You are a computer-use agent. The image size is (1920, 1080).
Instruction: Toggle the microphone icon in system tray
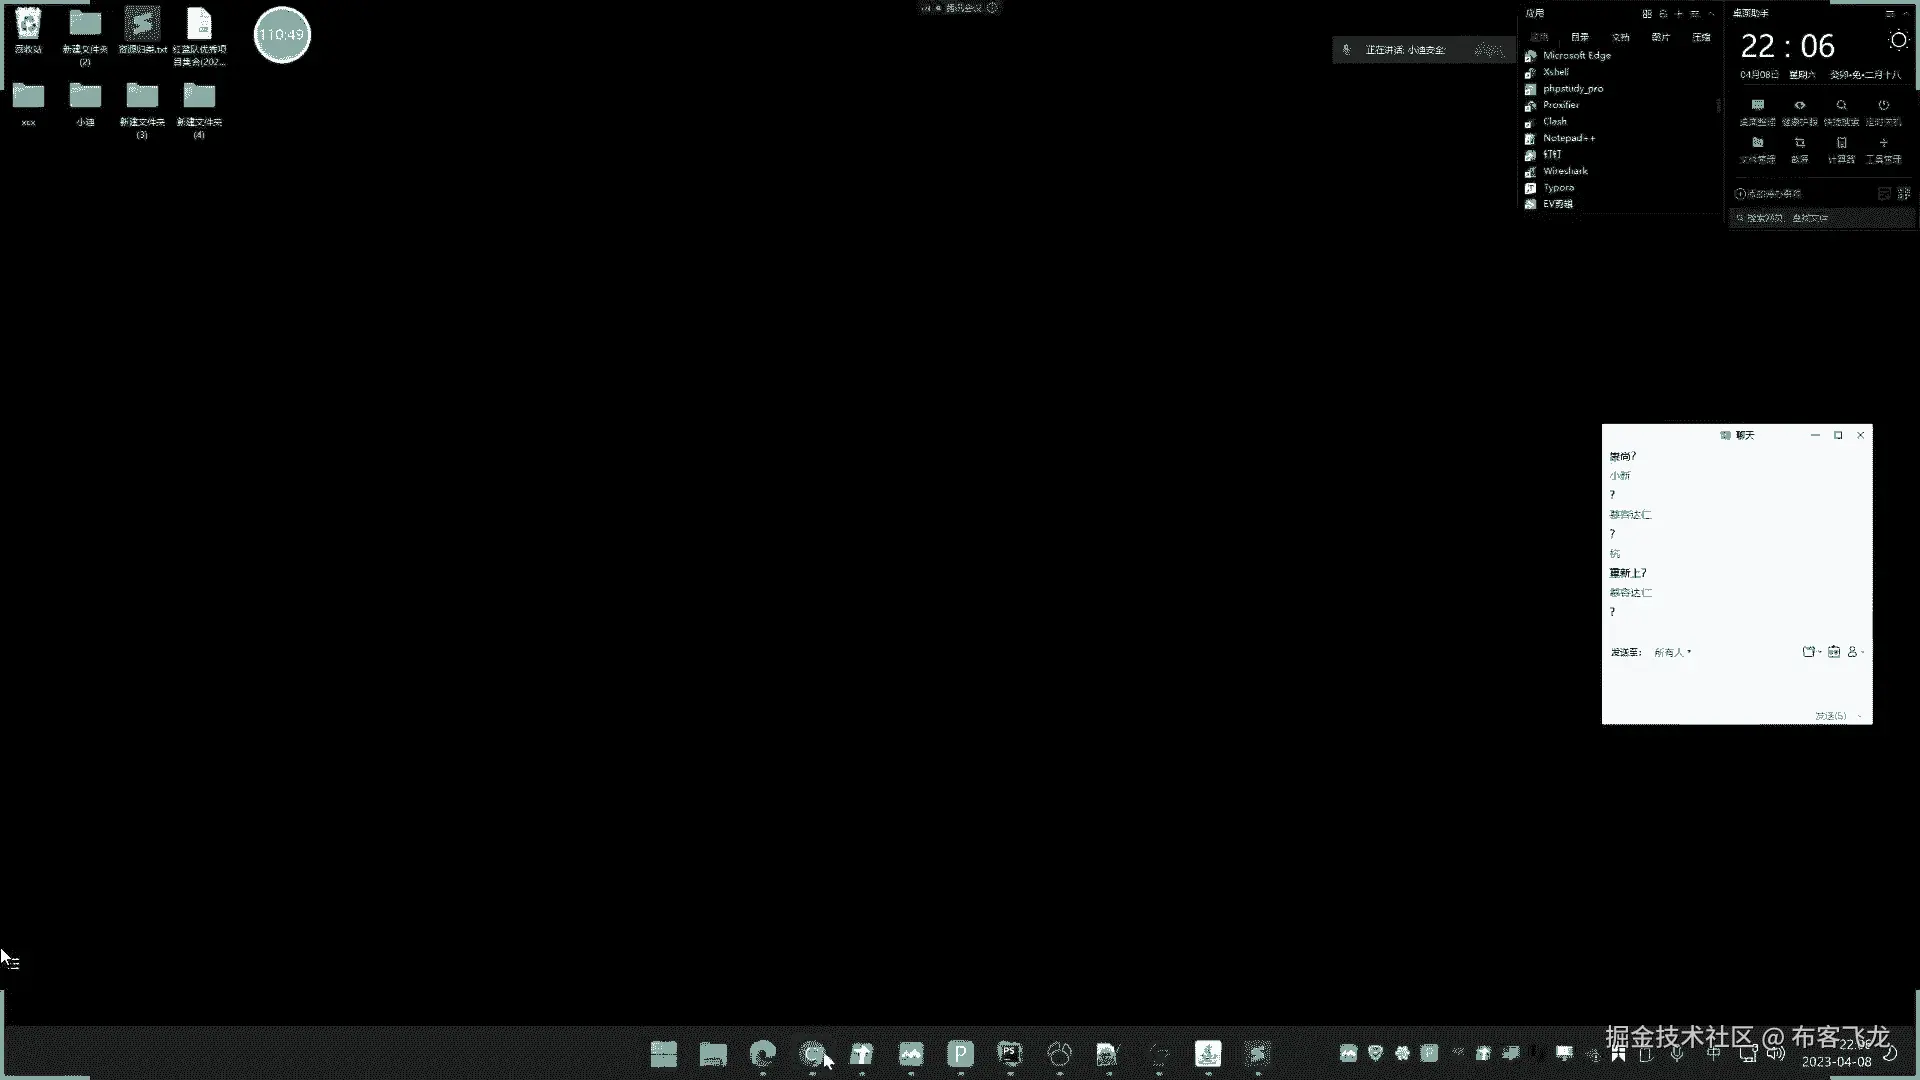pos(1677,1054)
